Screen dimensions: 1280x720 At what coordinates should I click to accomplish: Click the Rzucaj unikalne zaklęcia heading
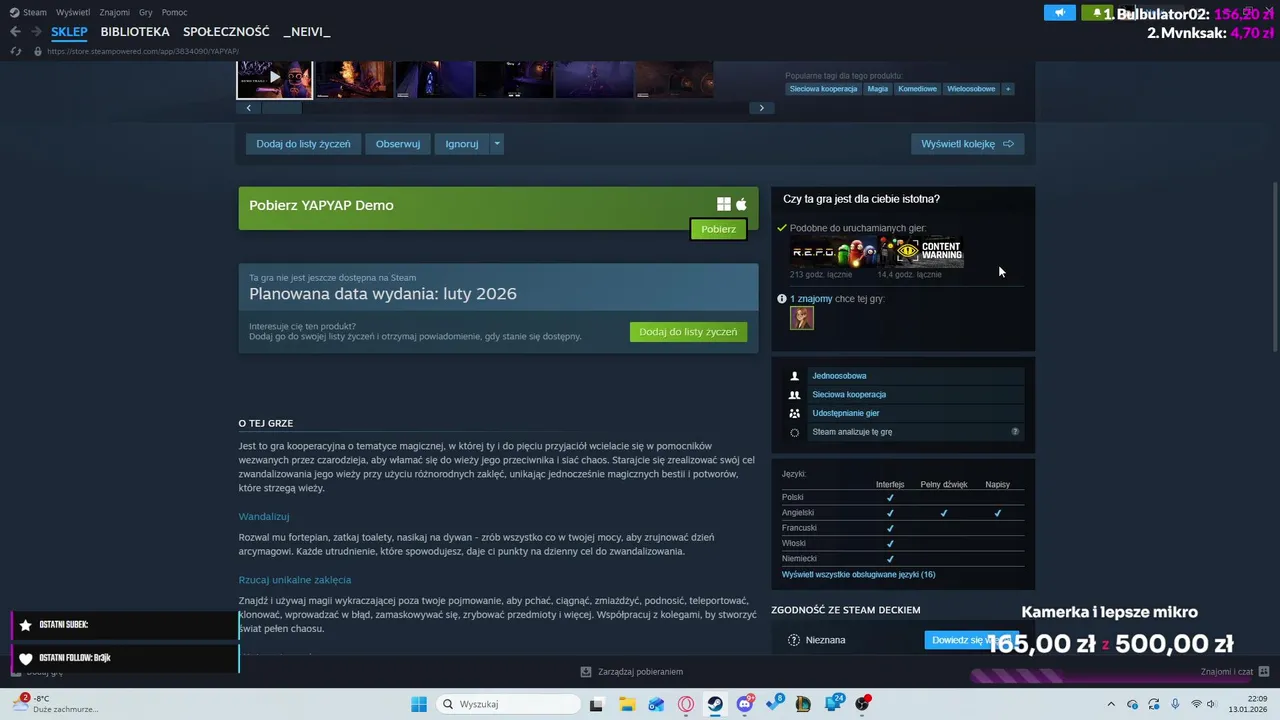pos(295,580)
